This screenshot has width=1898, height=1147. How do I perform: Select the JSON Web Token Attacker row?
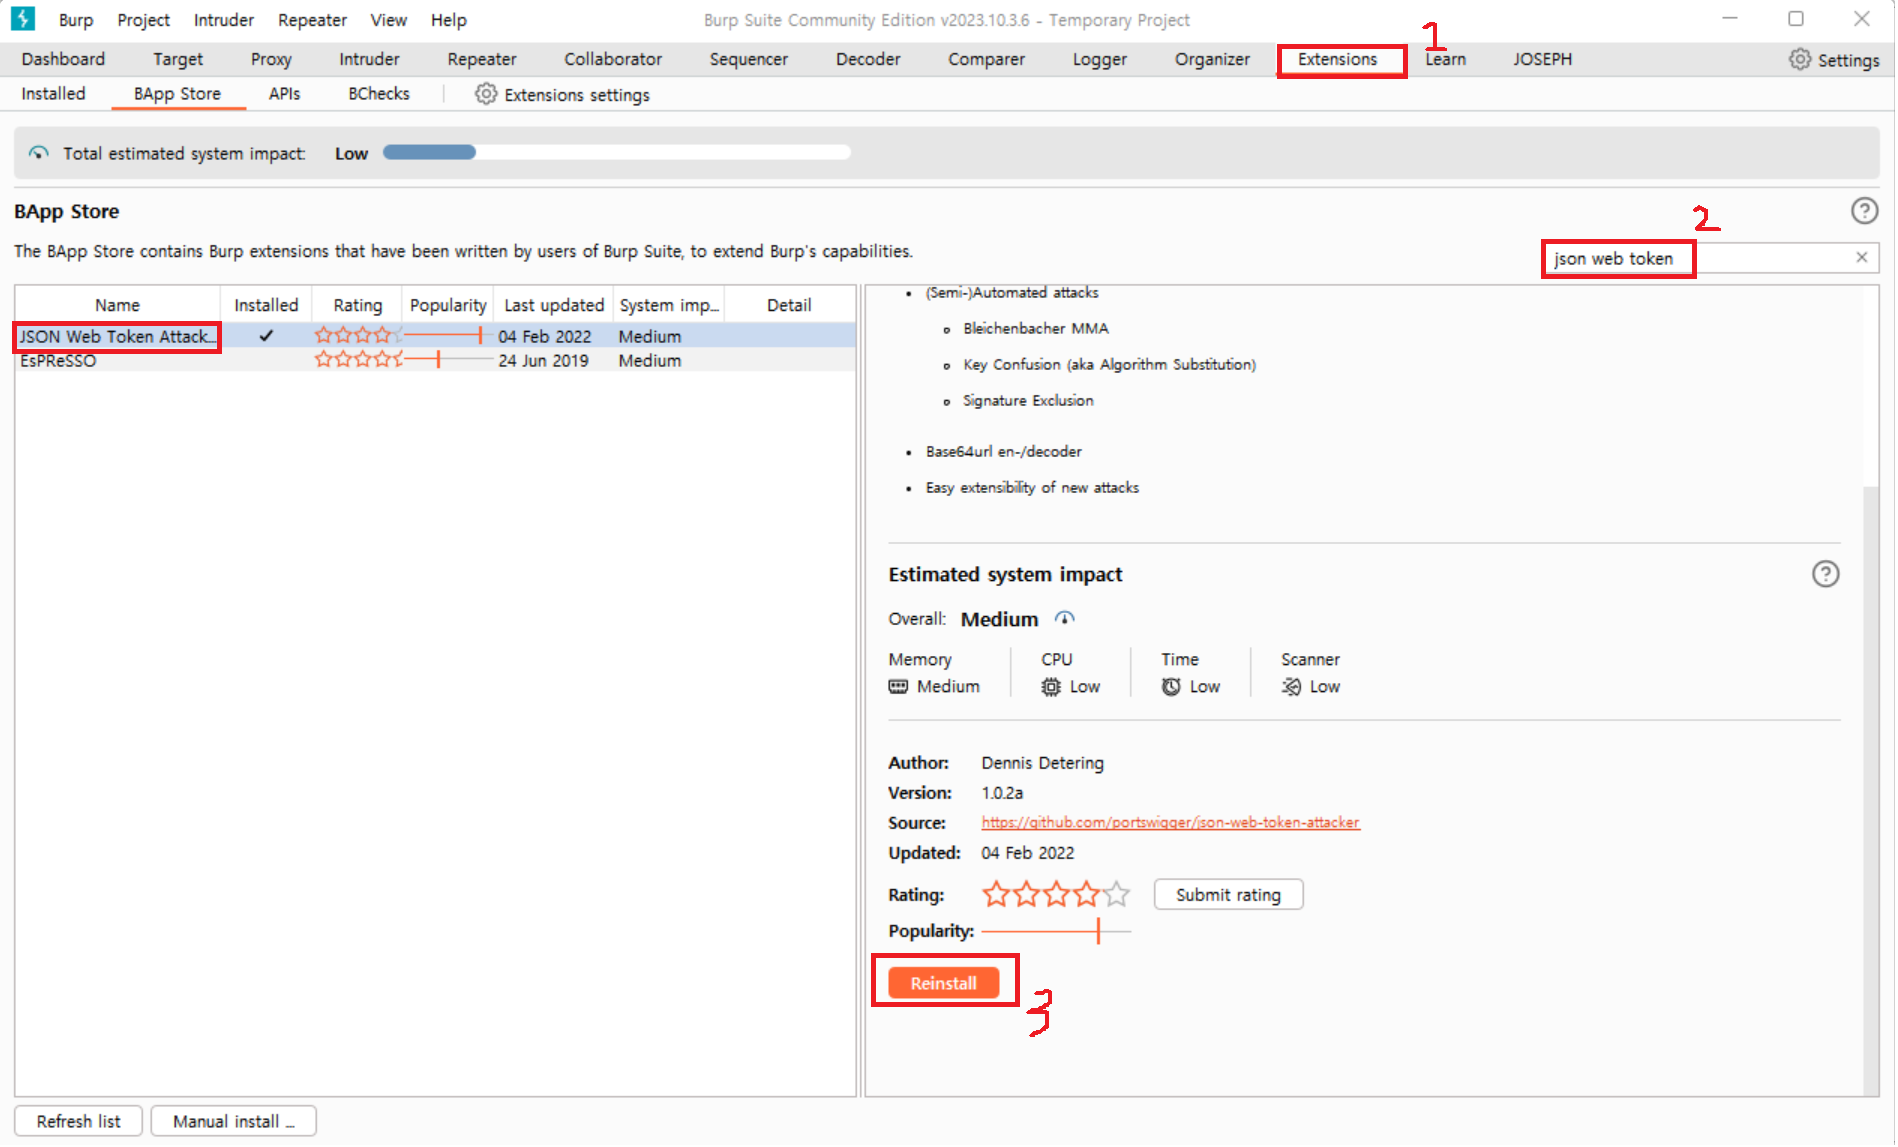435,336
